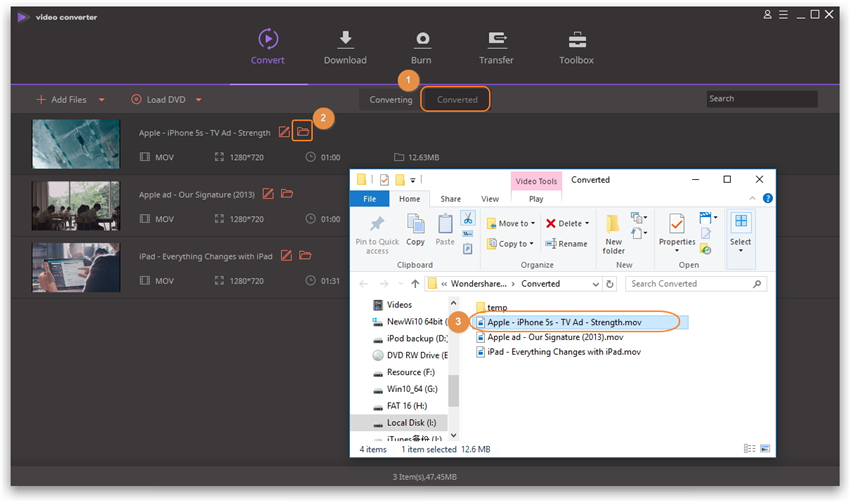Open folder for Our Signature (2013) video
The height and width of the screenshot is (502, 850).
coord(287,194)
